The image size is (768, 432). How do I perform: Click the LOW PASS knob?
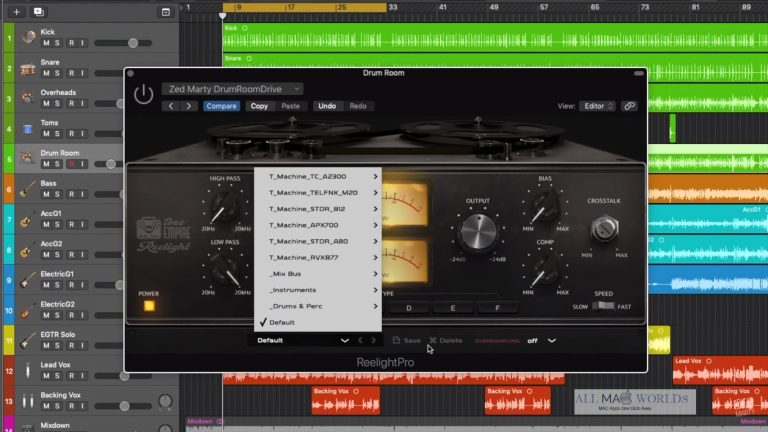225,270
